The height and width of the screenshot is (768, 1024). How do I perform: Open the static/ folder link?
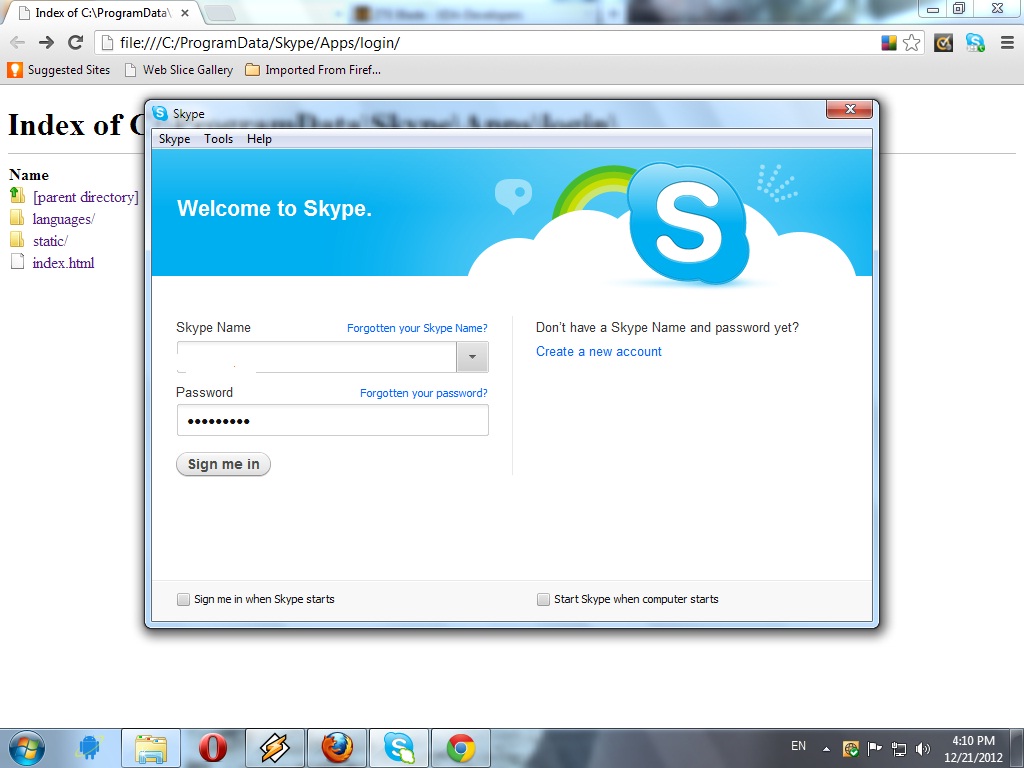click(50, 241)
